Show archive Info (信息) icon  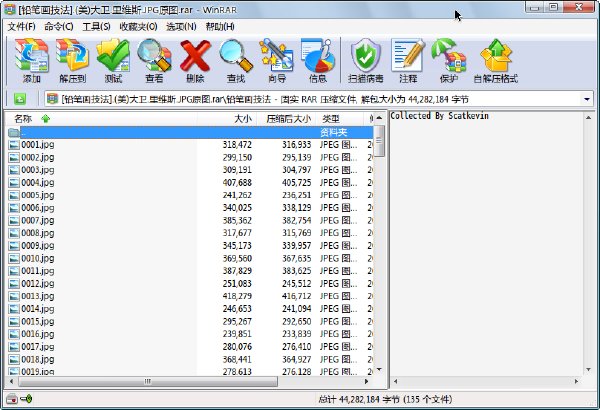tap(318, 61)
